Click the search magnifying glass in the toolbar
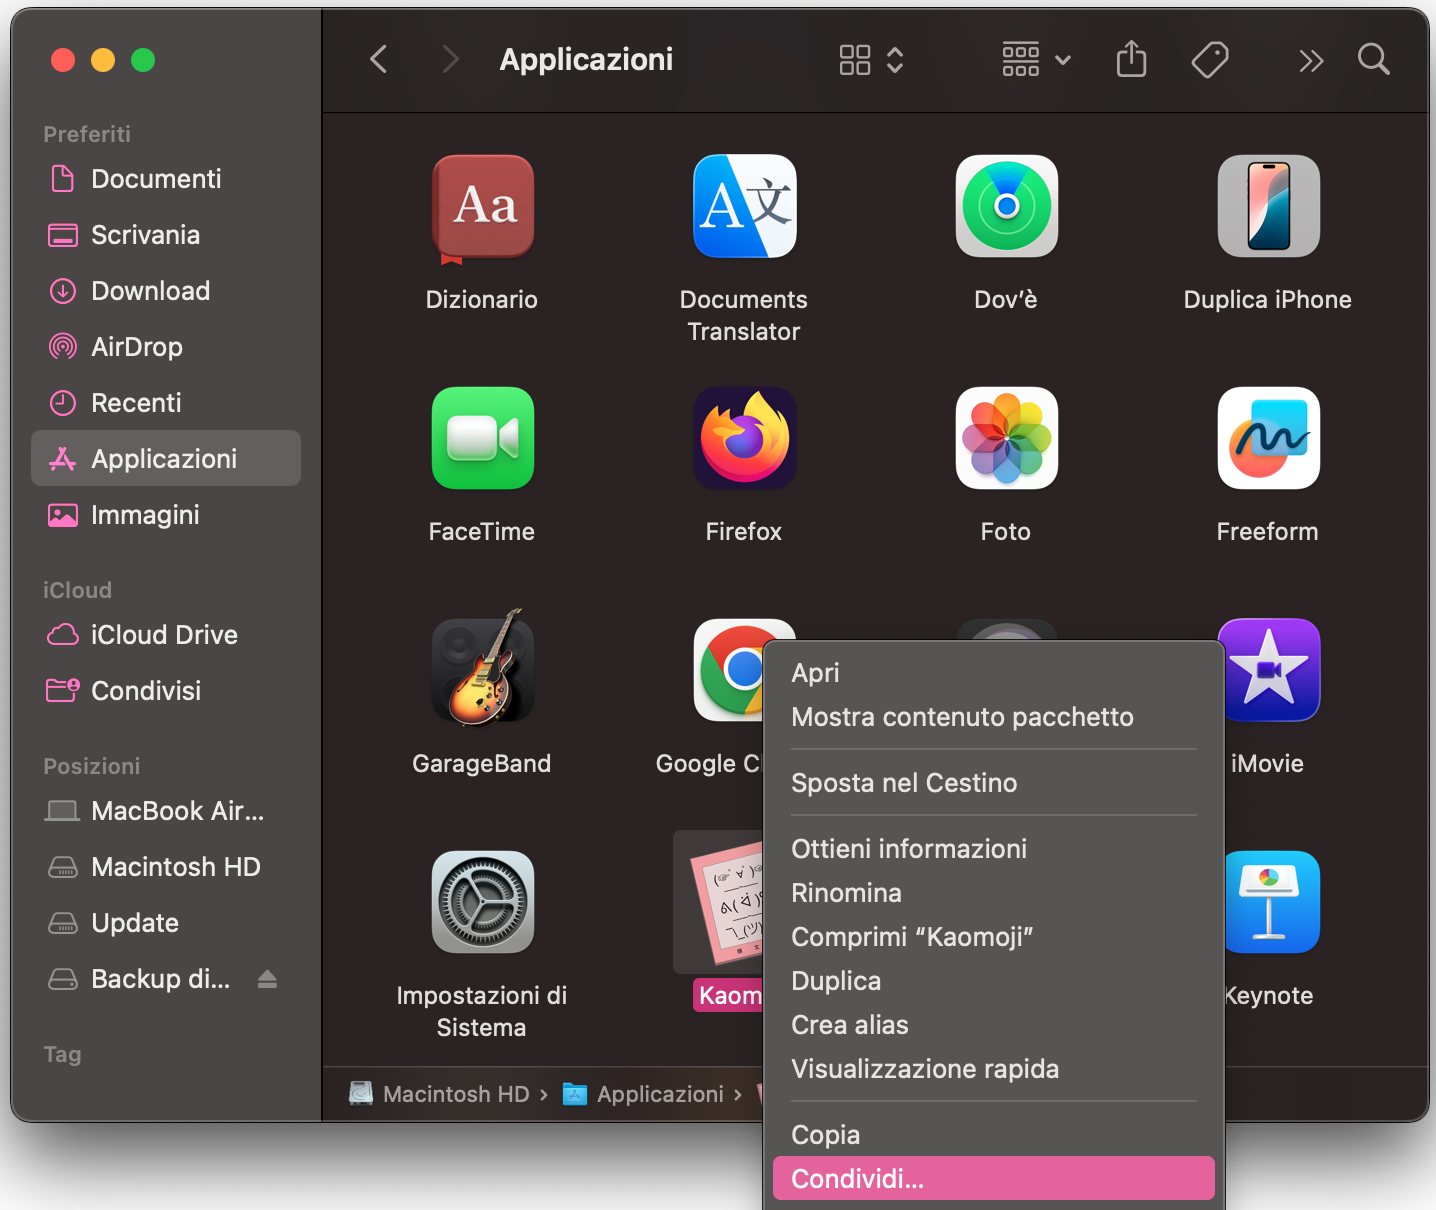This screenshot has height=1210, width=1436. point(1373,59)
